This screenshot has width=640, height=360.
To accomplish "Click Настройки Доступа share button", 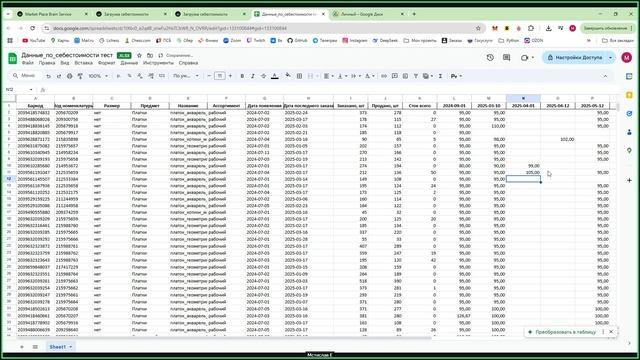I will [575, 58].
